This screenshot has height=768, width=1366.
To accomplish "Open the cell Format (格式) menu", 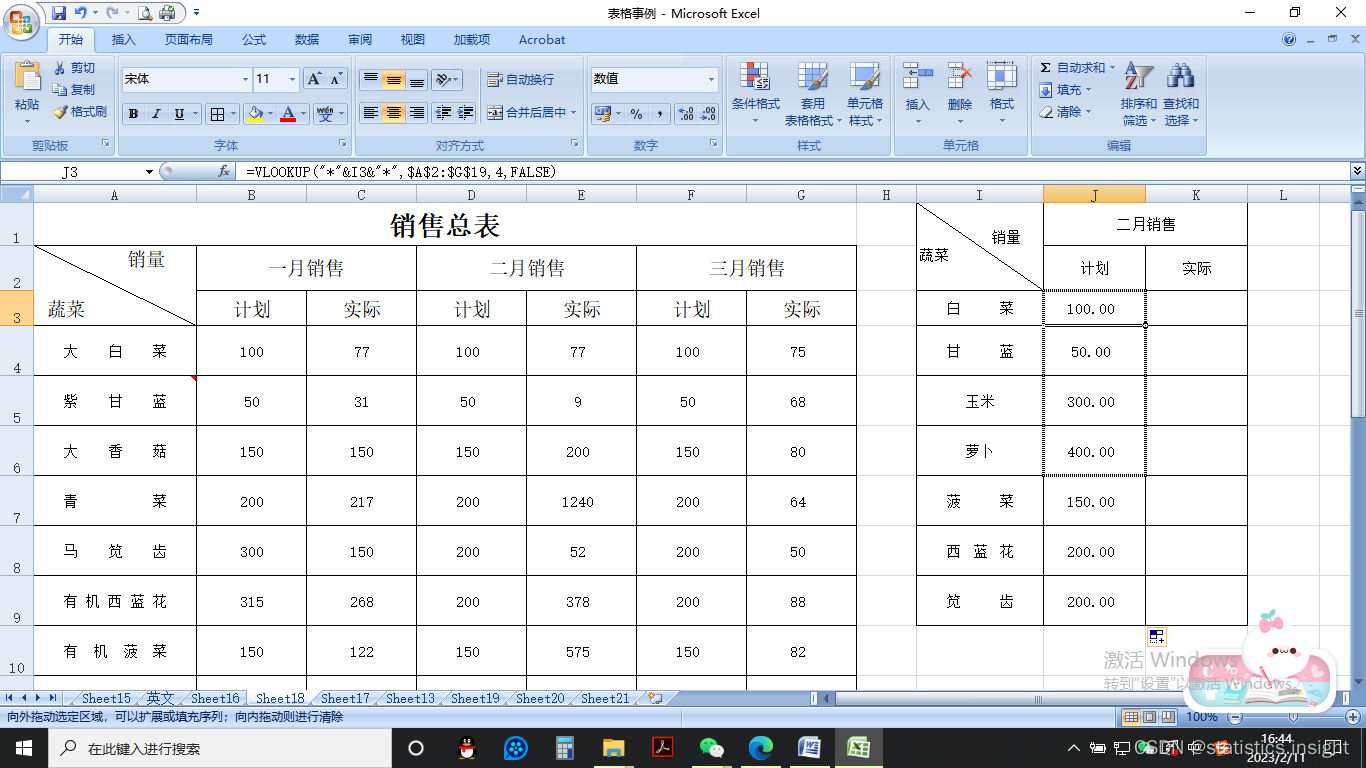I will [1002, 94].
